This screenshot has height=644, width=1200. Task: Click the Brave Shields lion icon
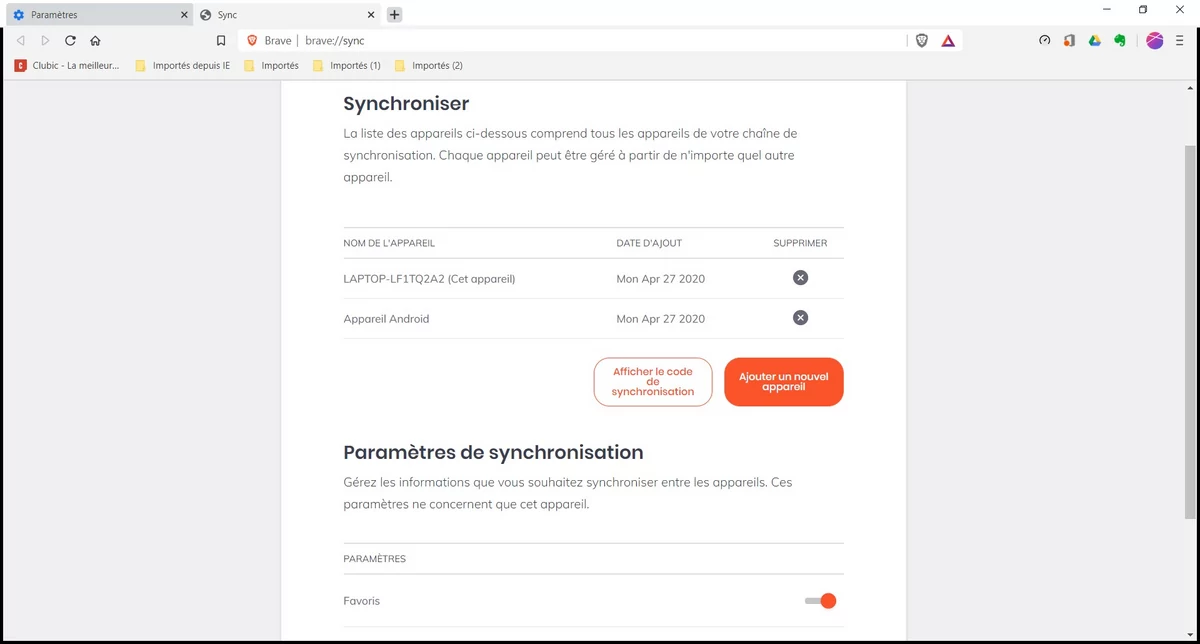[922, 41]
